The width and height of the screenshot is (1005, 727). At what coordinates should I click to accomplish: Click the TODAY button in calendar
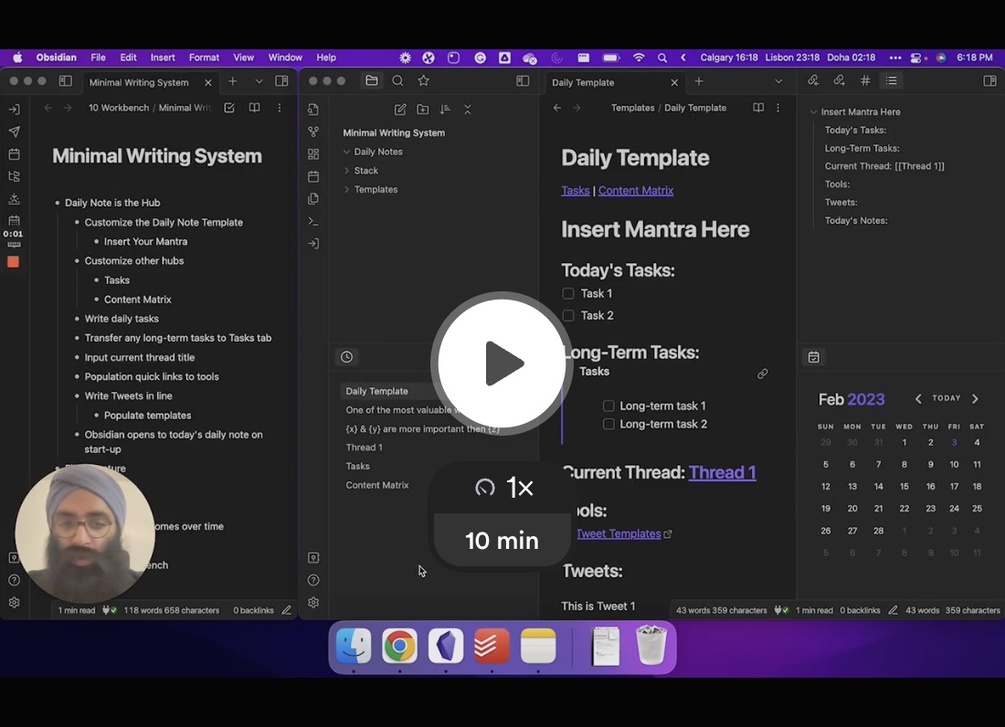point(946,398)
